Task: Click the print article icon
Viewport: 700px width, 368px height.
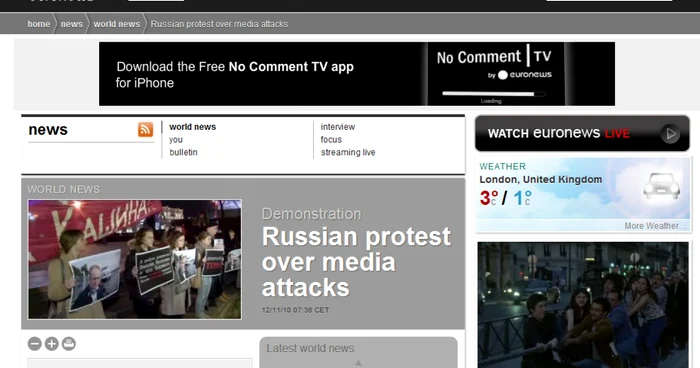Action: click(x=69, y=344)
